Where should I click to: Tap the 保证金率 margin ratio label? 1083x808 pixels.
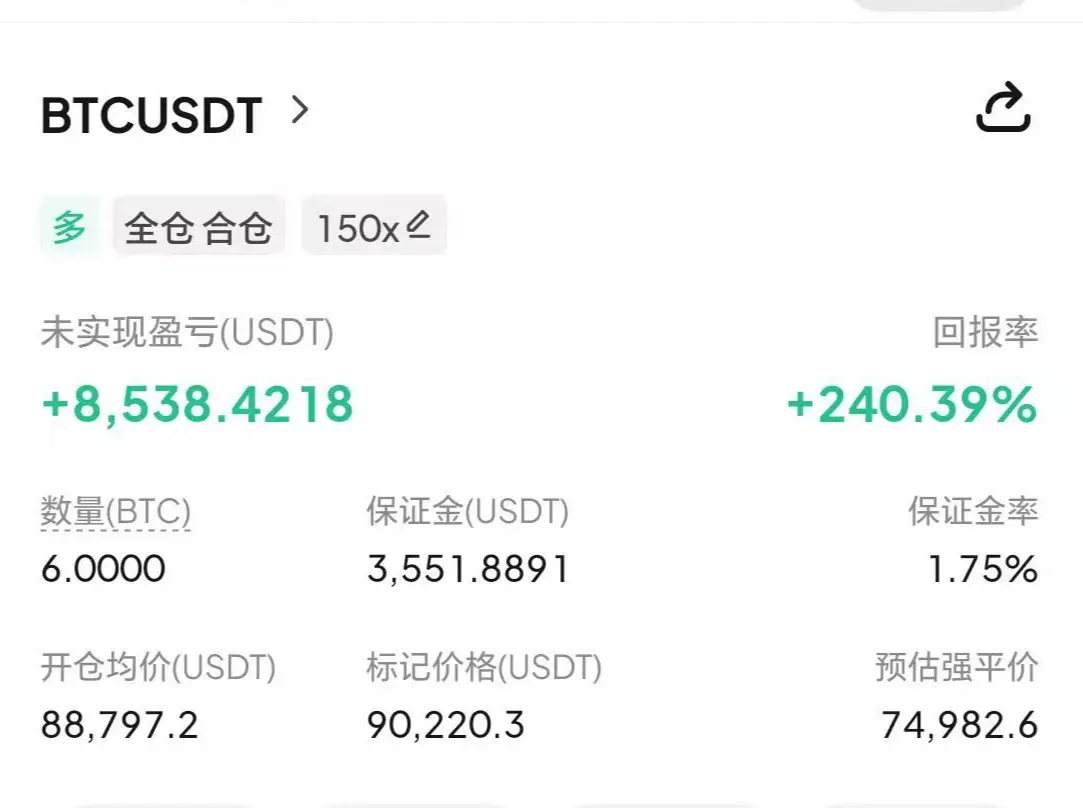point(972,512)
